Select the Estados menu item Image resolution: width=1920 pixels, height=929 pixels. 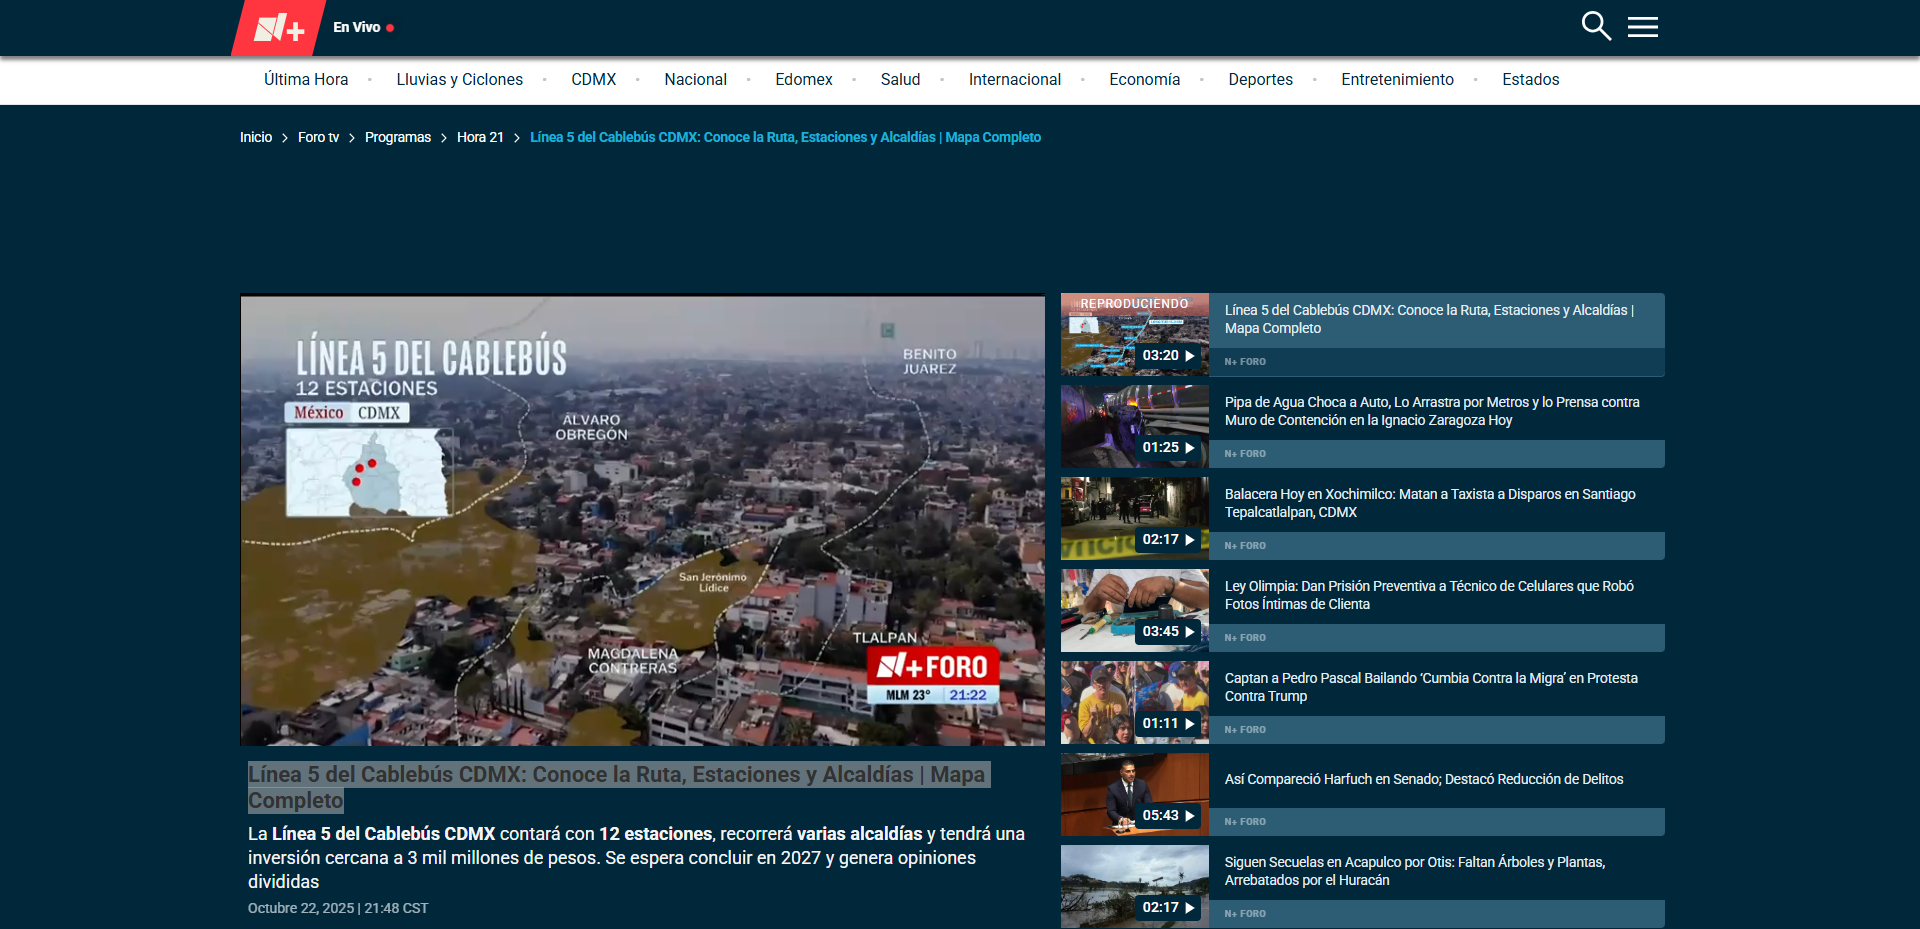[1531, 79]
